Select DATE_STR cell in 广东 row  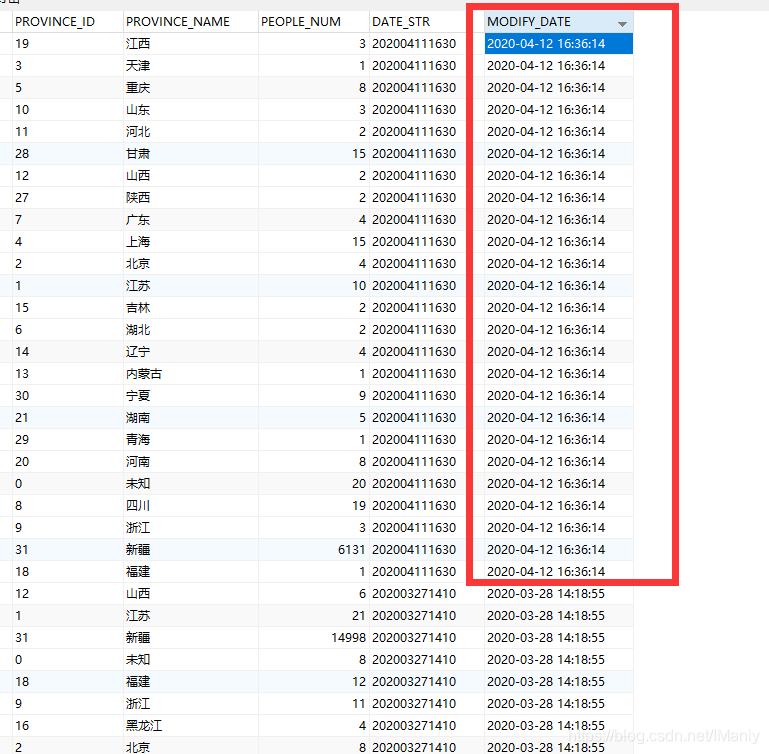click(x=426, y=220)
